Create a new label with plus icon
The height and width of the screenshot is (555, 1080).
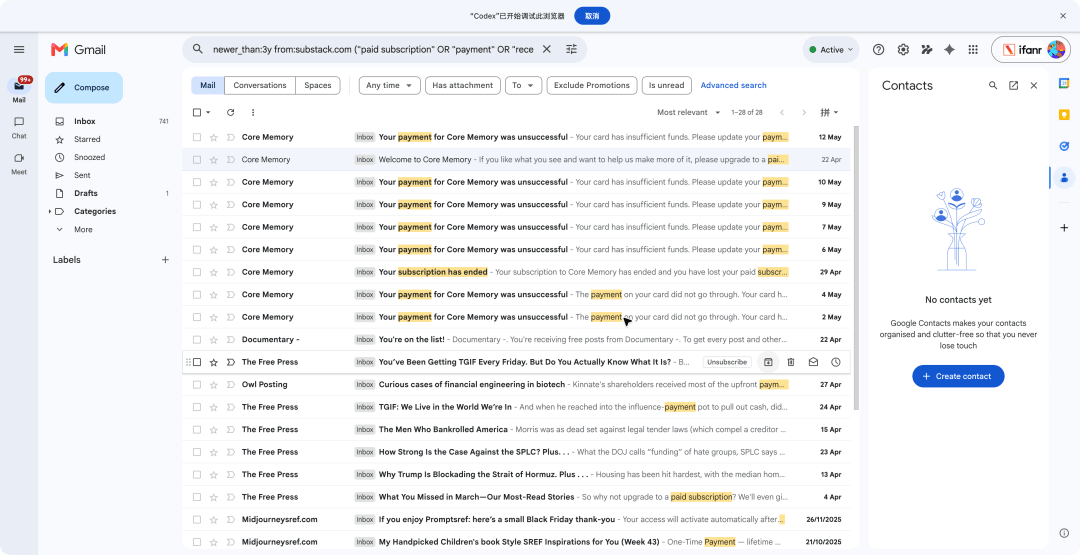(165, 260)
